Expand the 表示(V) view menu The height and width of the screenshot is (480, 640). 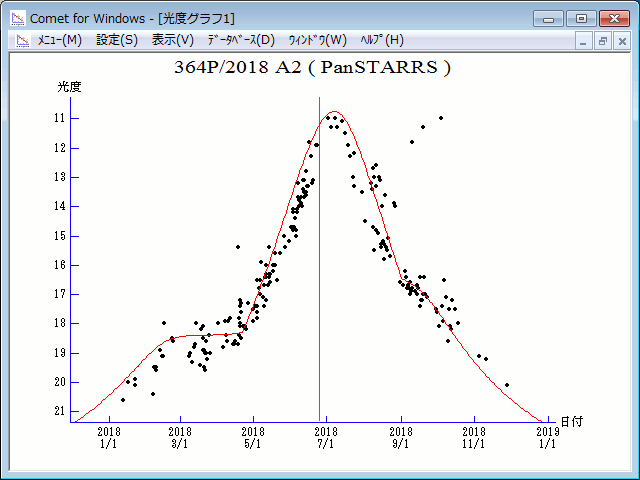(x=172, y=40)
